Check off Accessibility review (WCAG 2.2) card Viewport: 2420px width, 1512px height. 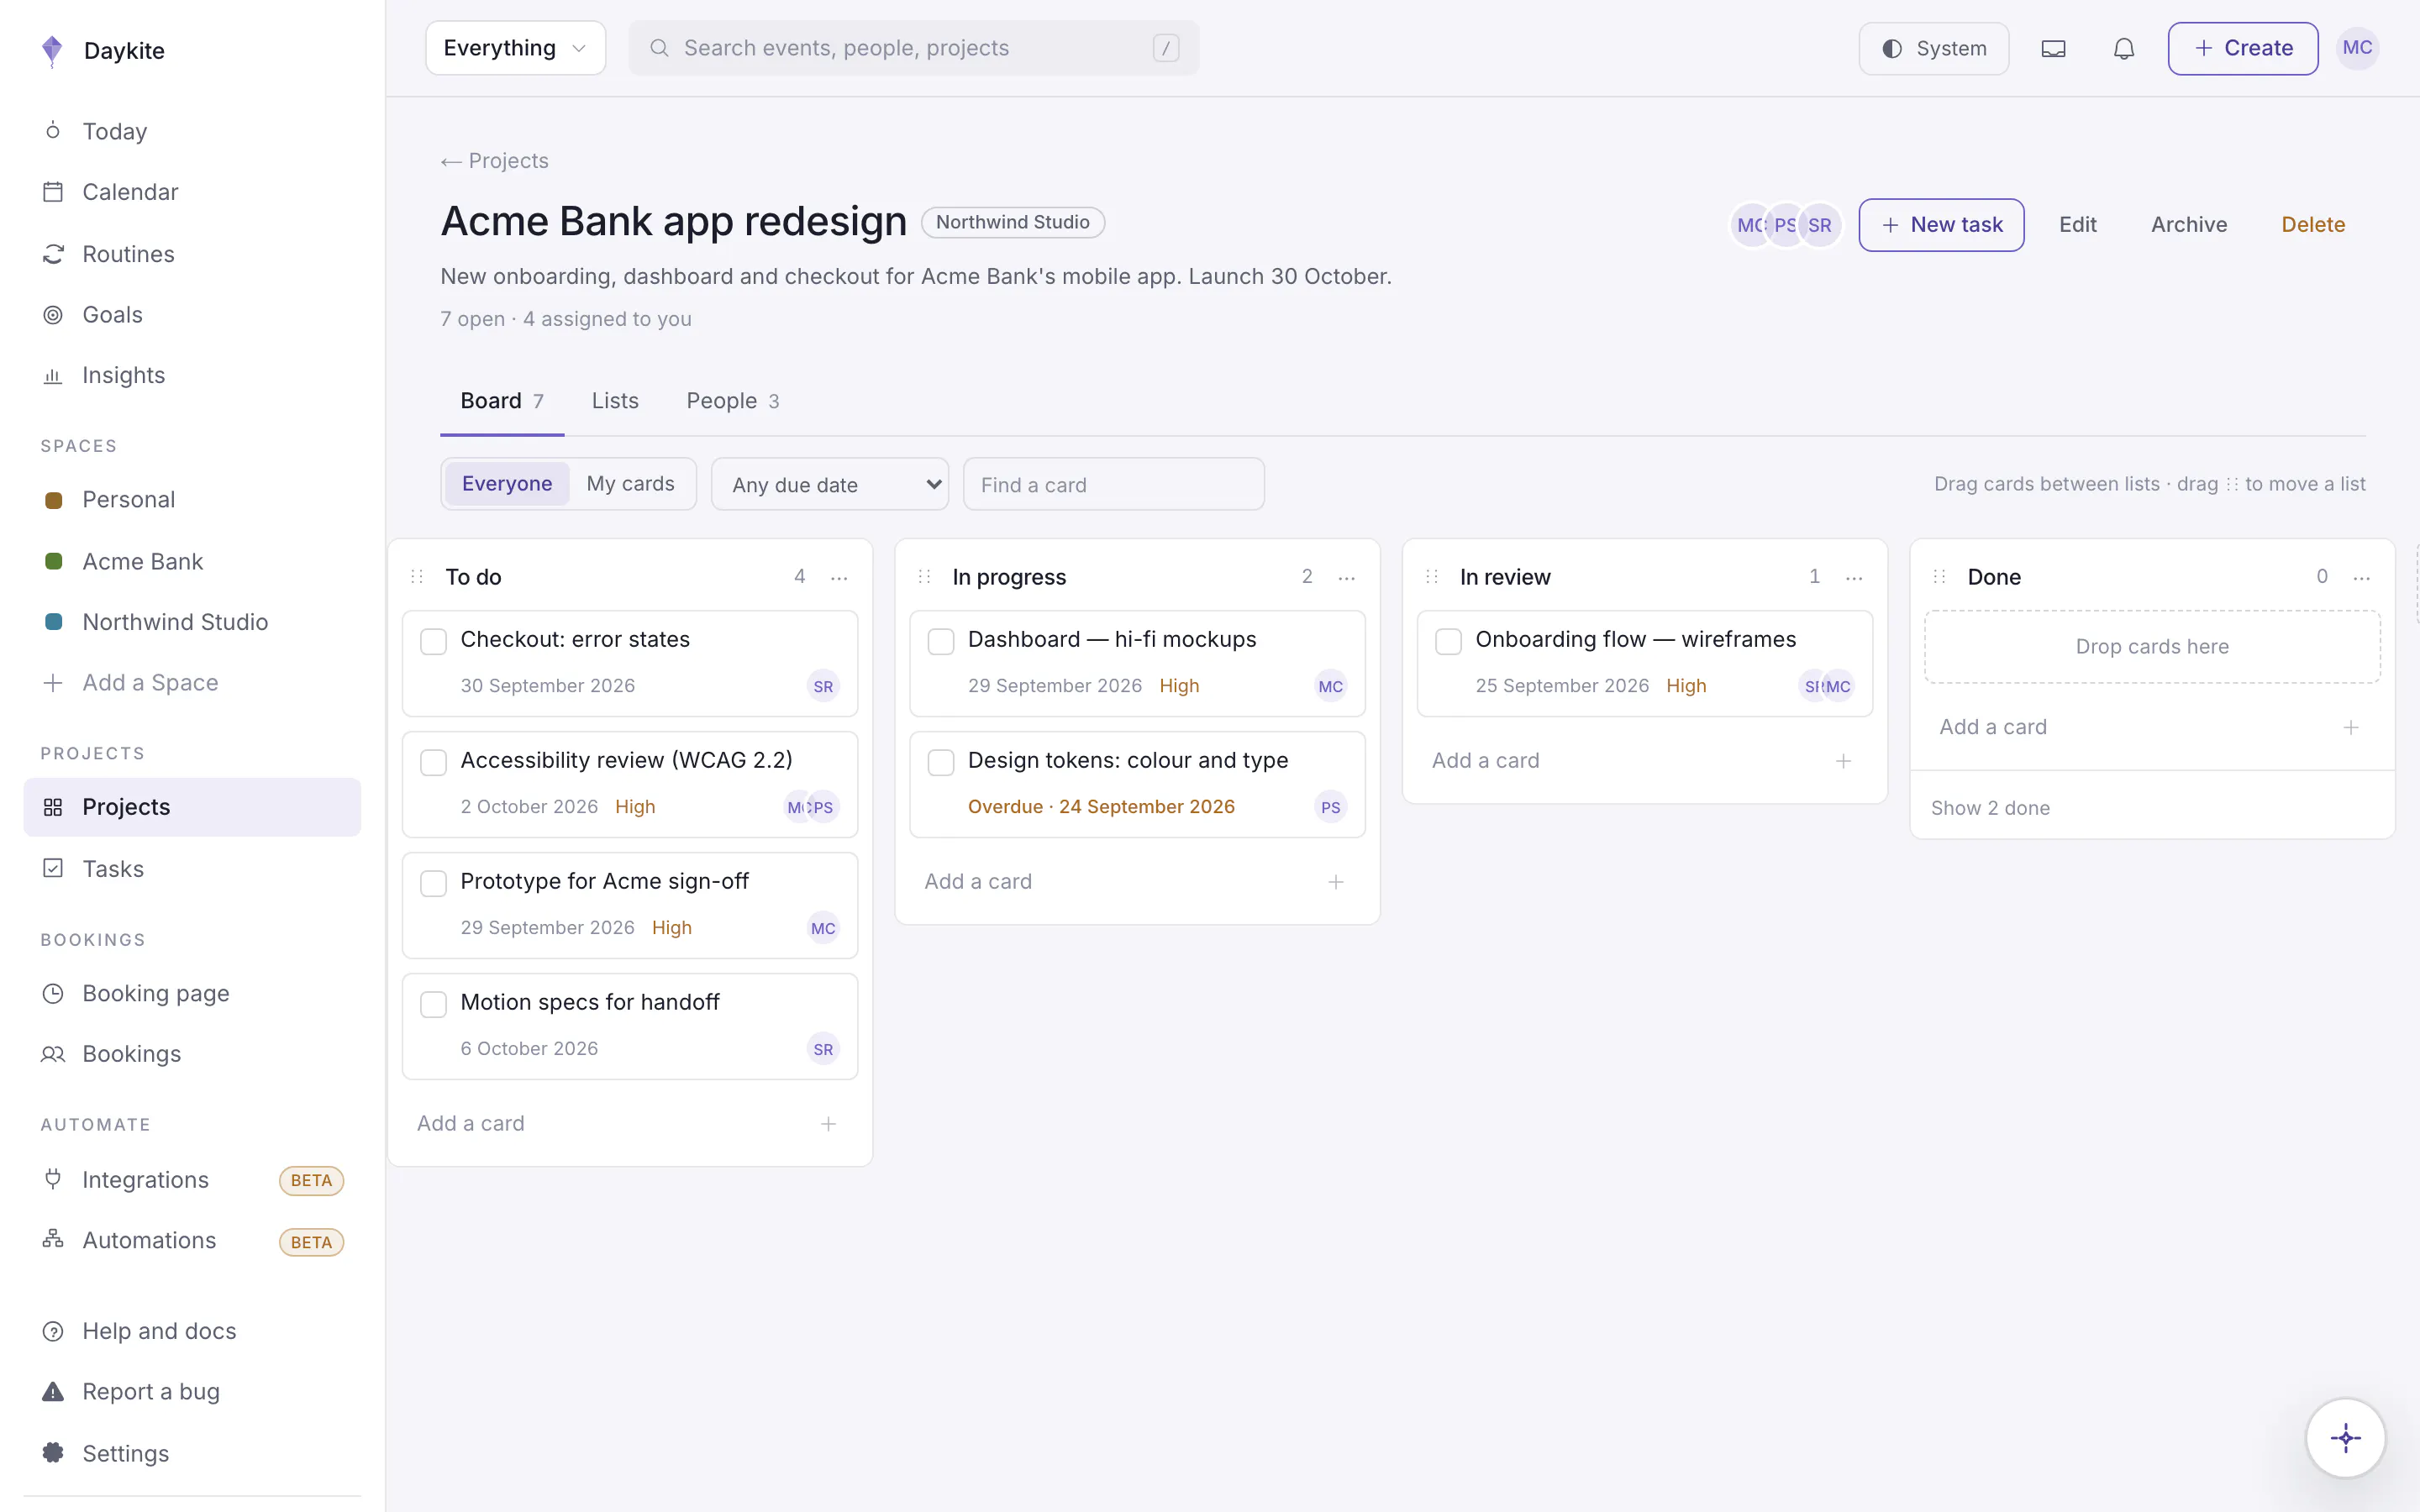pos(433,762)
